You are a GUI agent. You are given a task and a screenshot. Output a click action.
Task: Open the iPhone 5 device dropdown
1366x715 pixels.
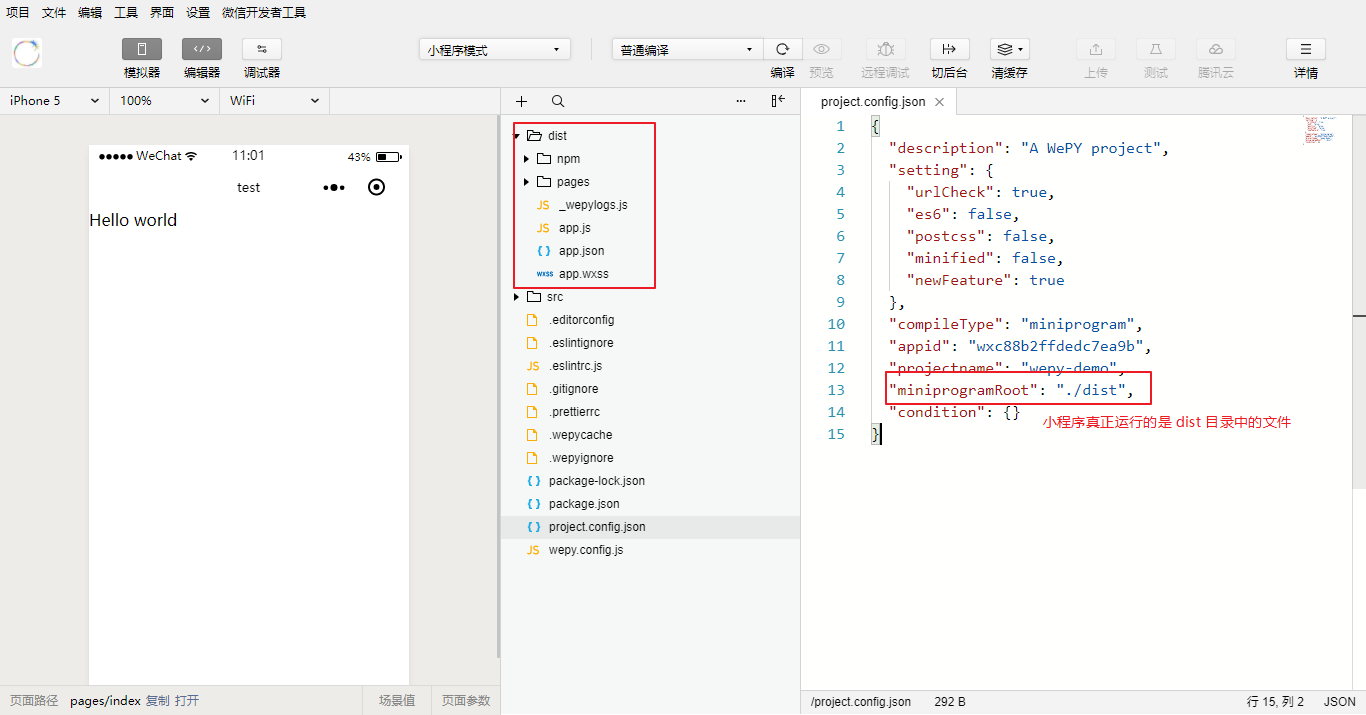(55, 101)
